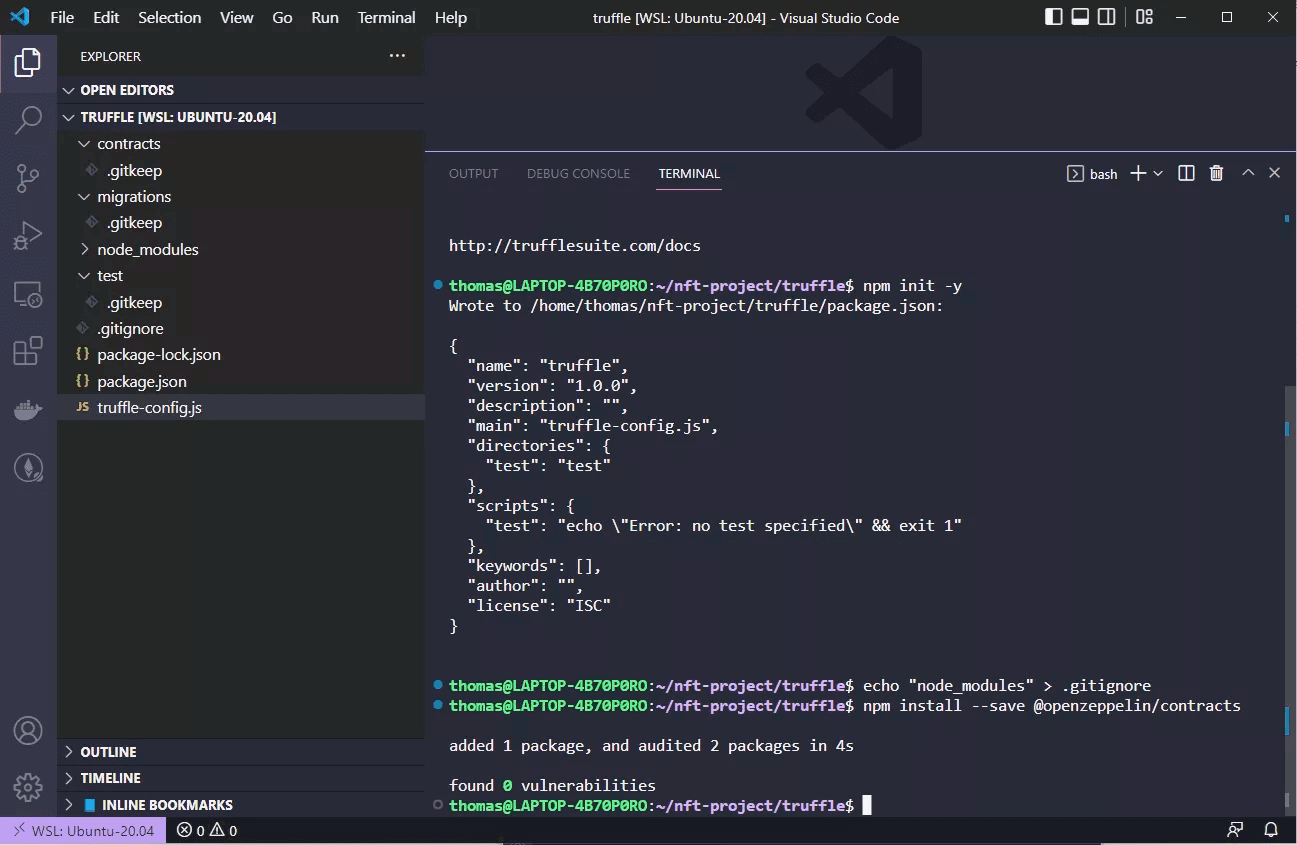This screenshot has height=845, width=1297.
Task: Switch to the Debug Console tab
Action: click(578, 174)
